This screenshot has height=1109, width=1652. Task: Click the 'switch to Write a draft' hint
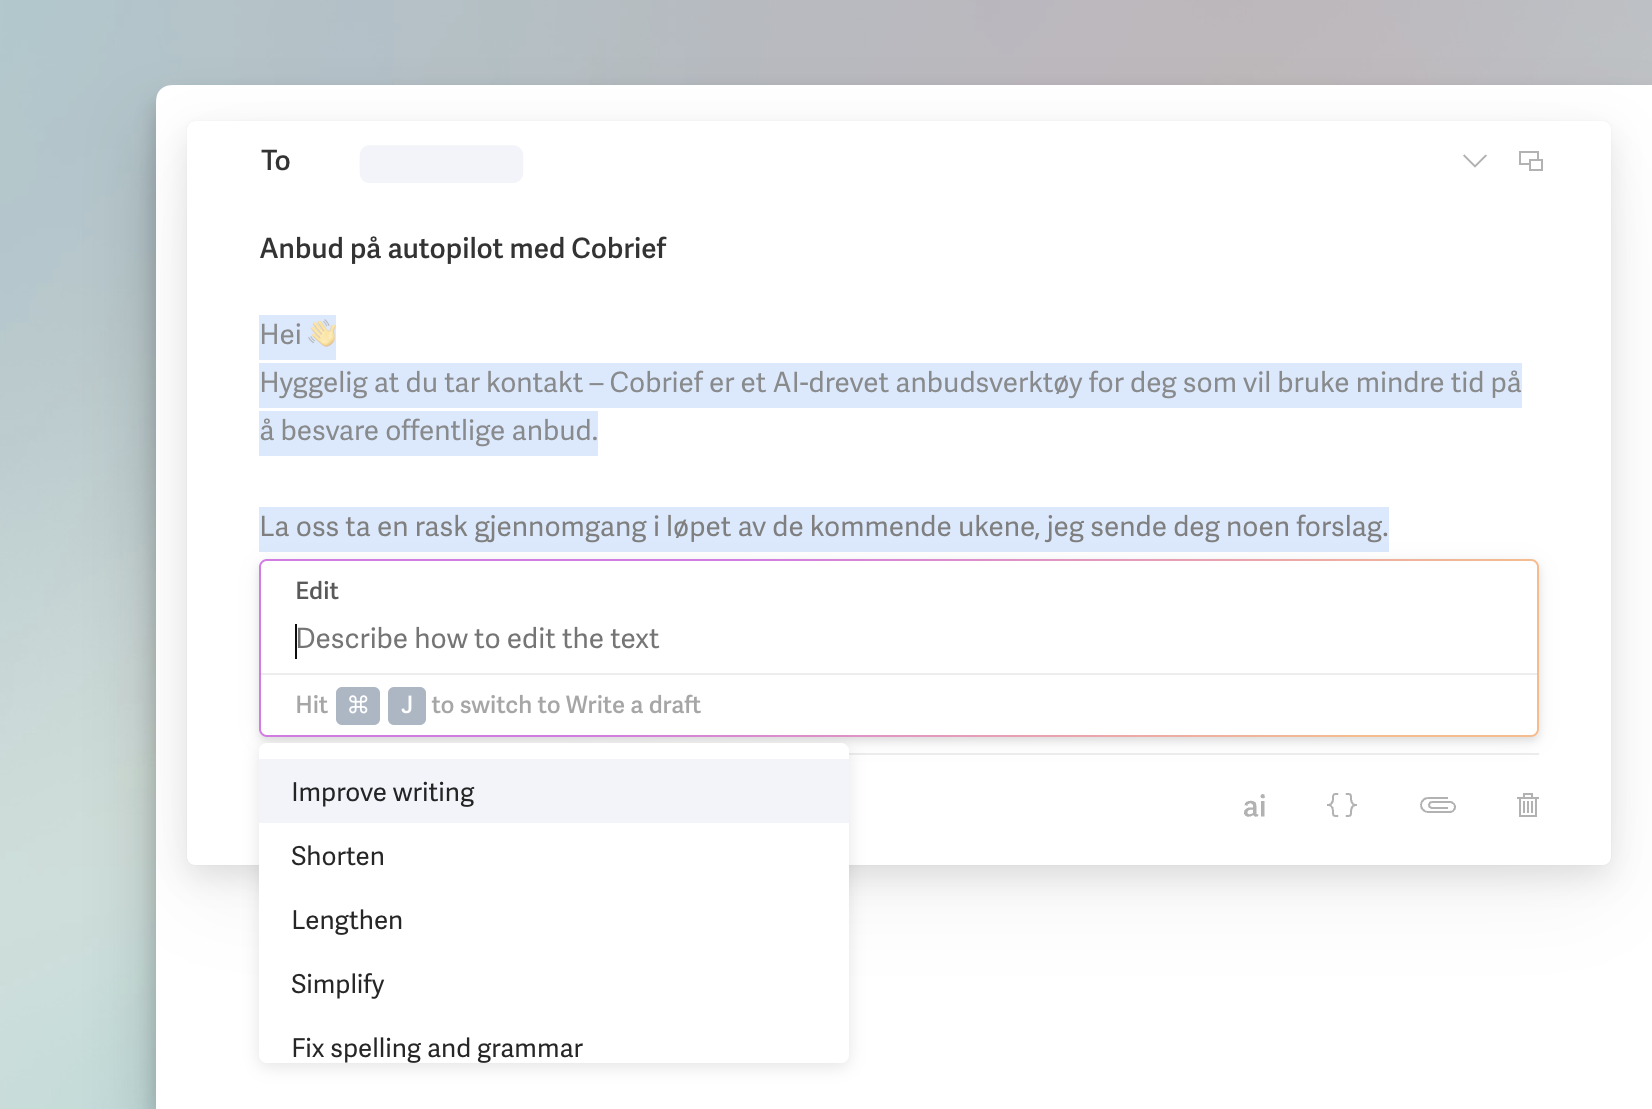click(566, 705)
